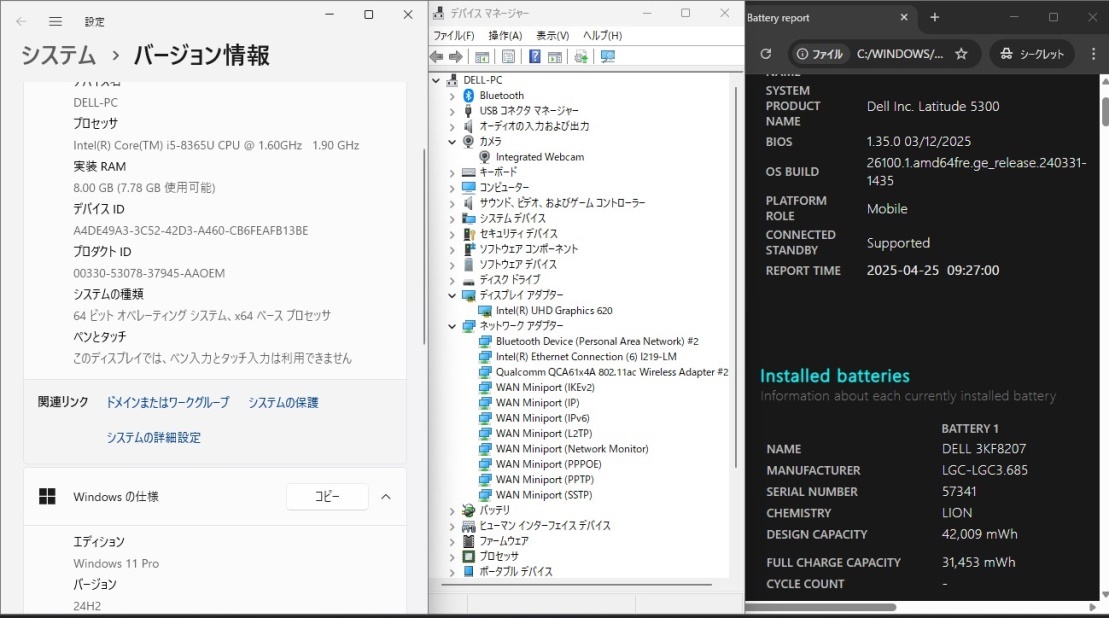Collapse the ネットワーク アダプター category

click(452, 326)
